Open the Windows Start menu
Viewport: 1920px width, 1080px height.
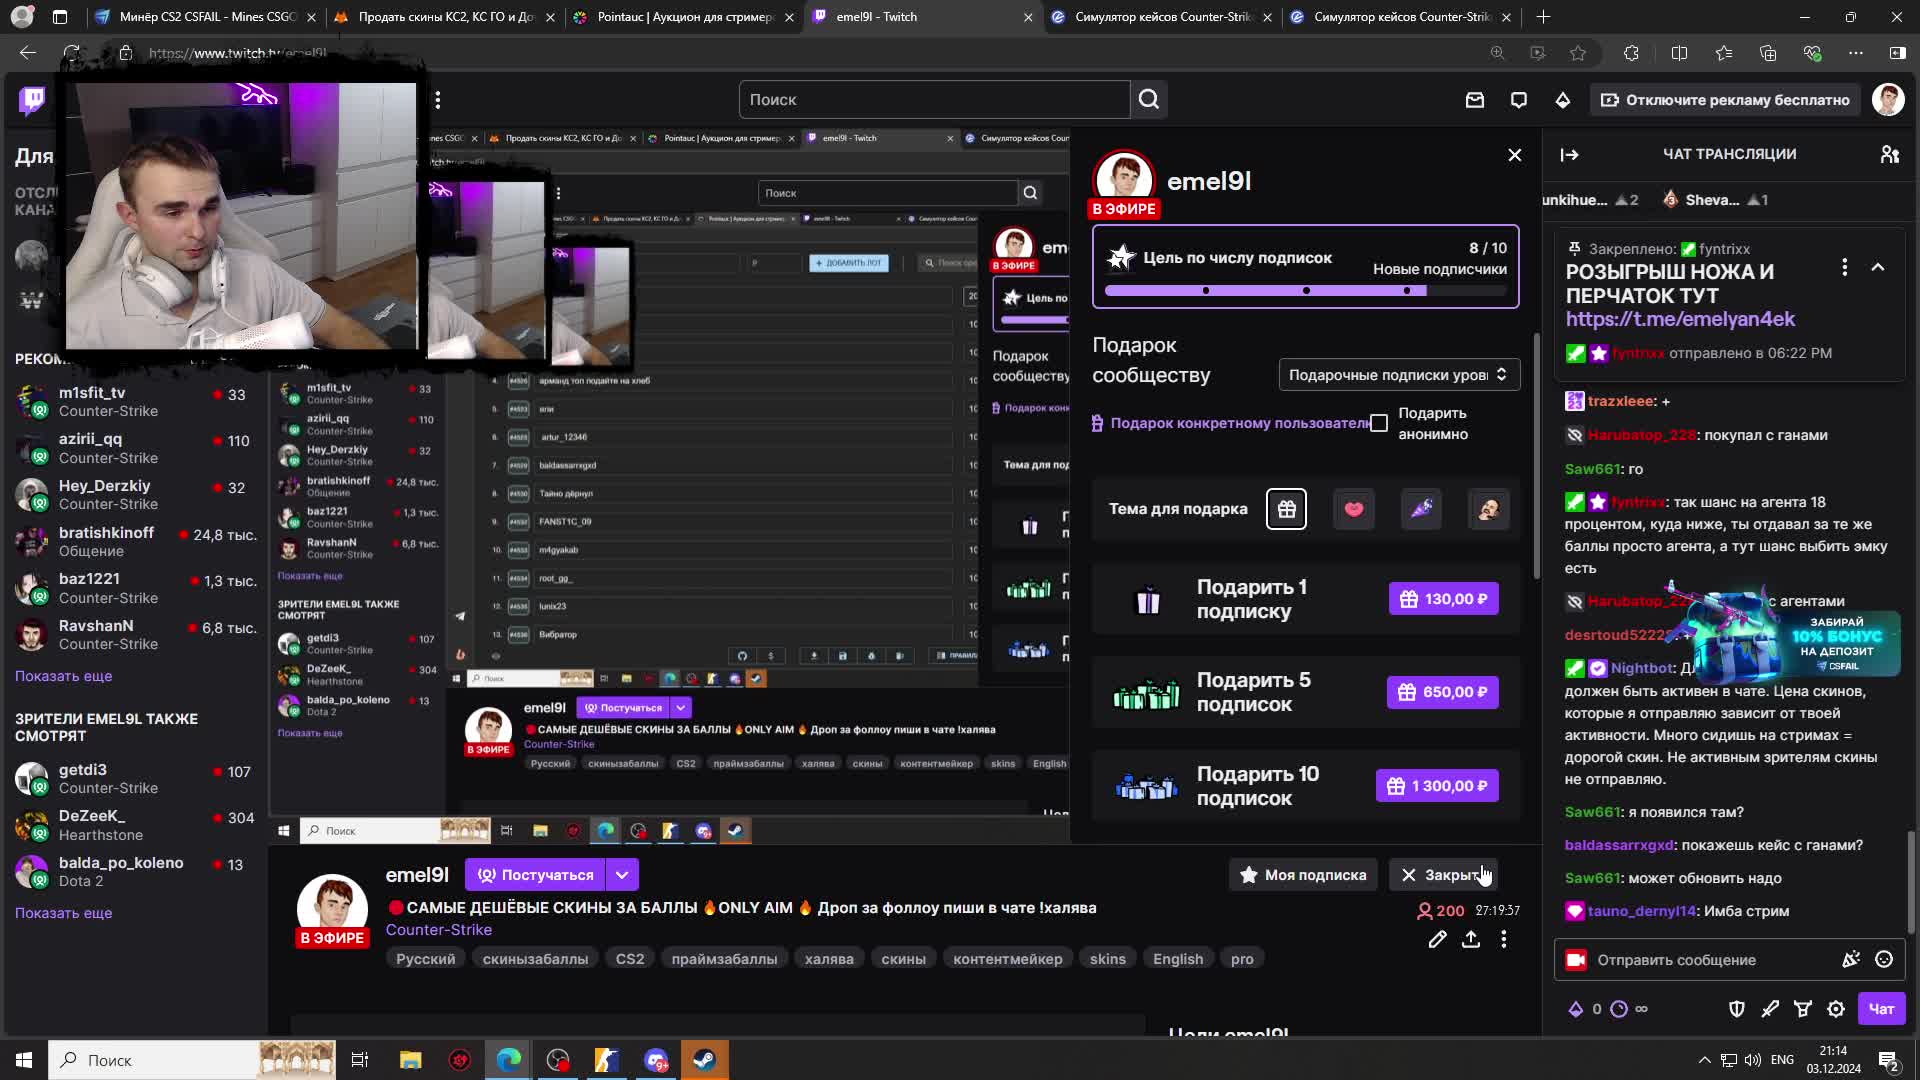pyautogui.click(x=24, y=1060)
